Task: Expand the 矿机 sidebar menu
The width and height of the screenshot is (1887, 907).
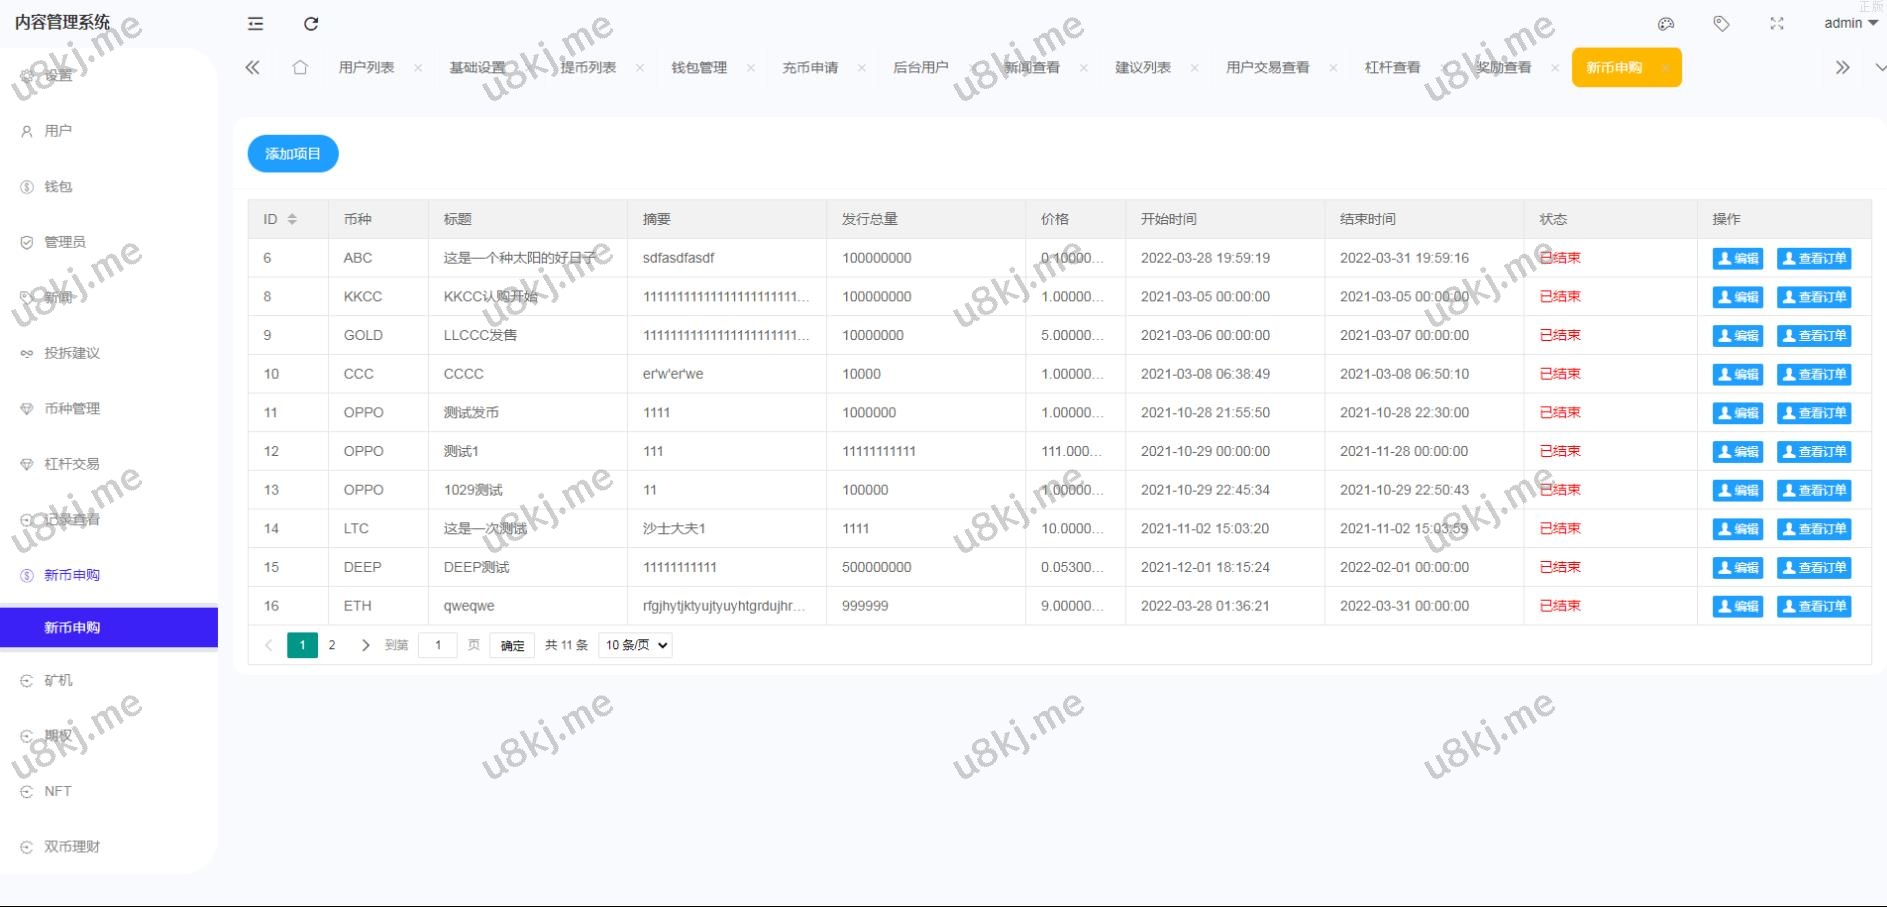Action: (x=58, y=680)
